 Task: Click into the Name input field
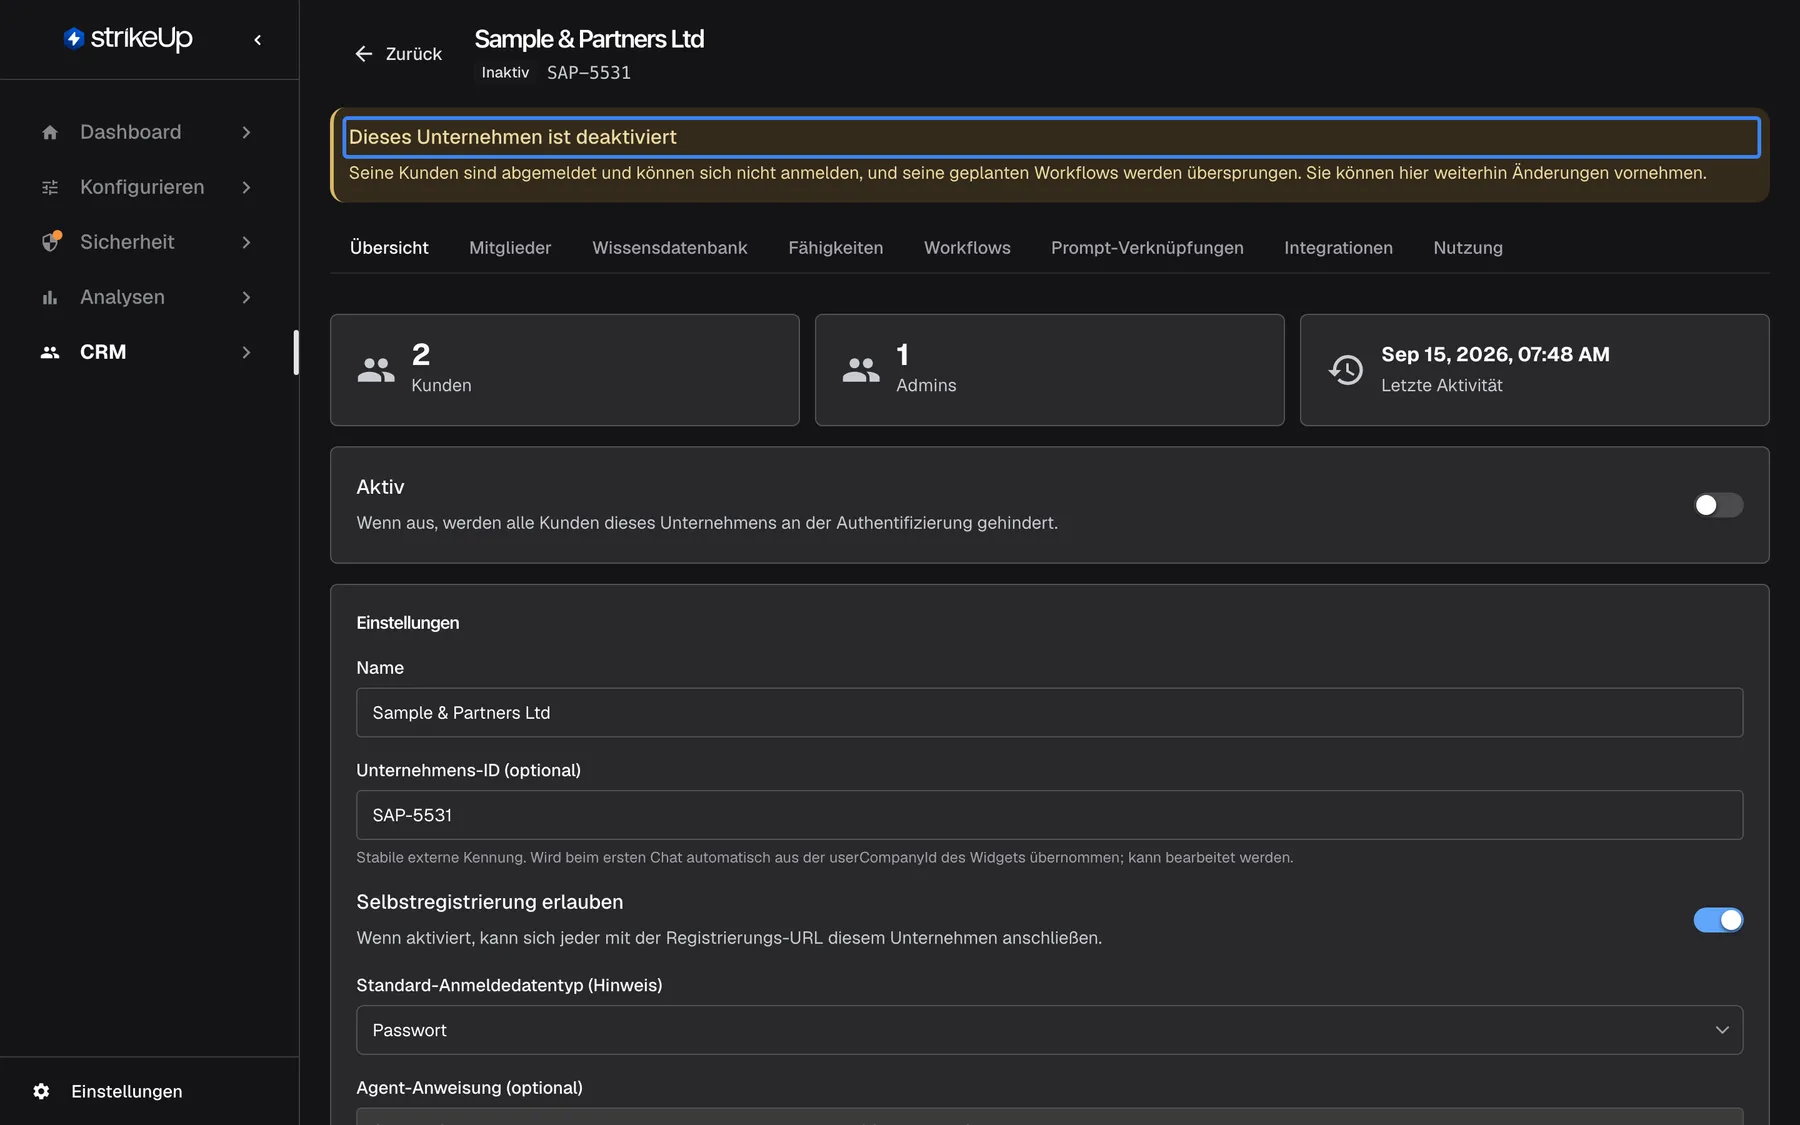(1049, 713)
